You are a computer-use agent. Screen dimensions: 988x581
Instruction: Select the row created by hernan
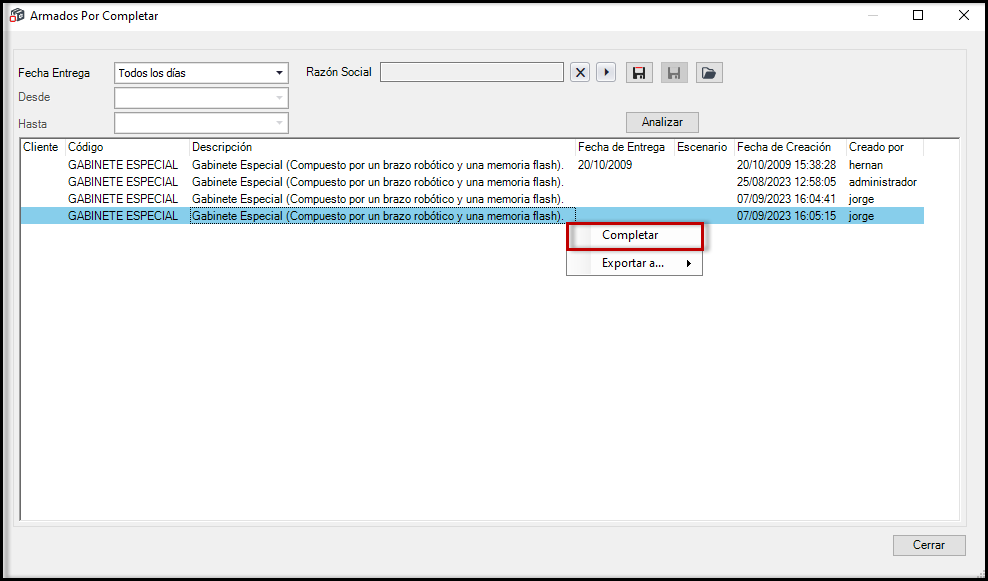473,165
